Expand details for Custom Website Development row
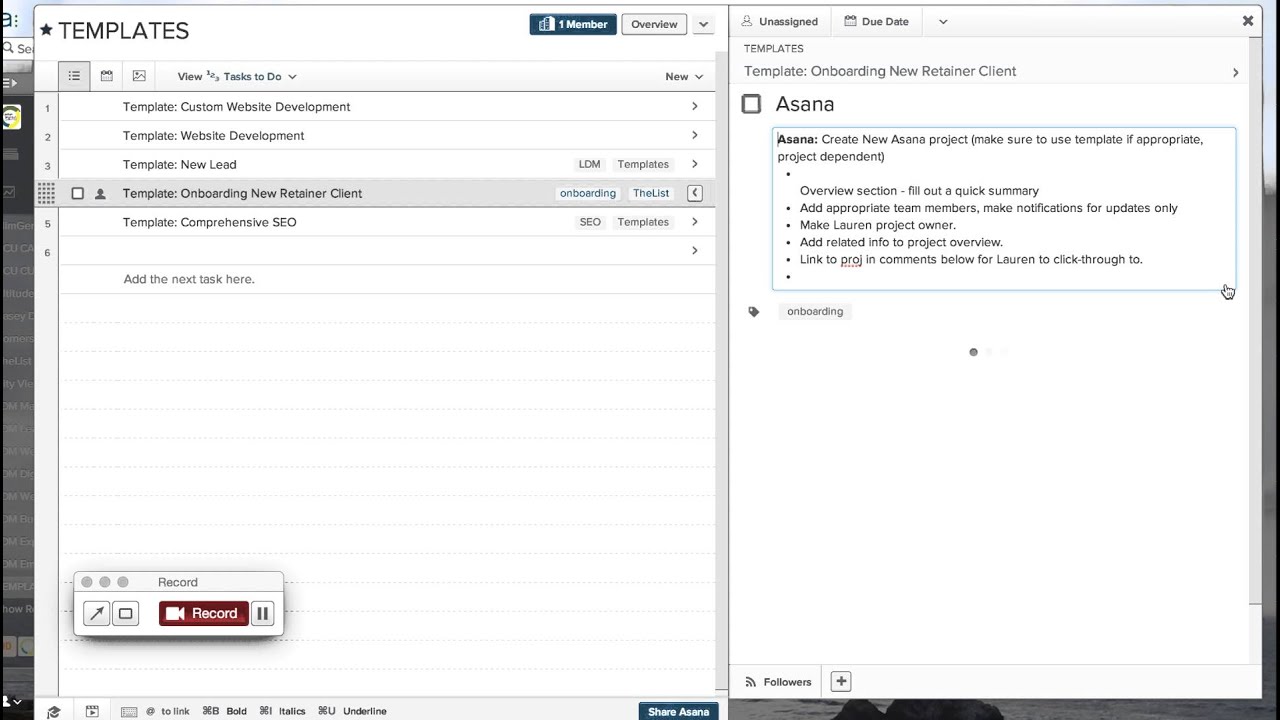This screenshot has height=720, width=1280. click(695, 106)
